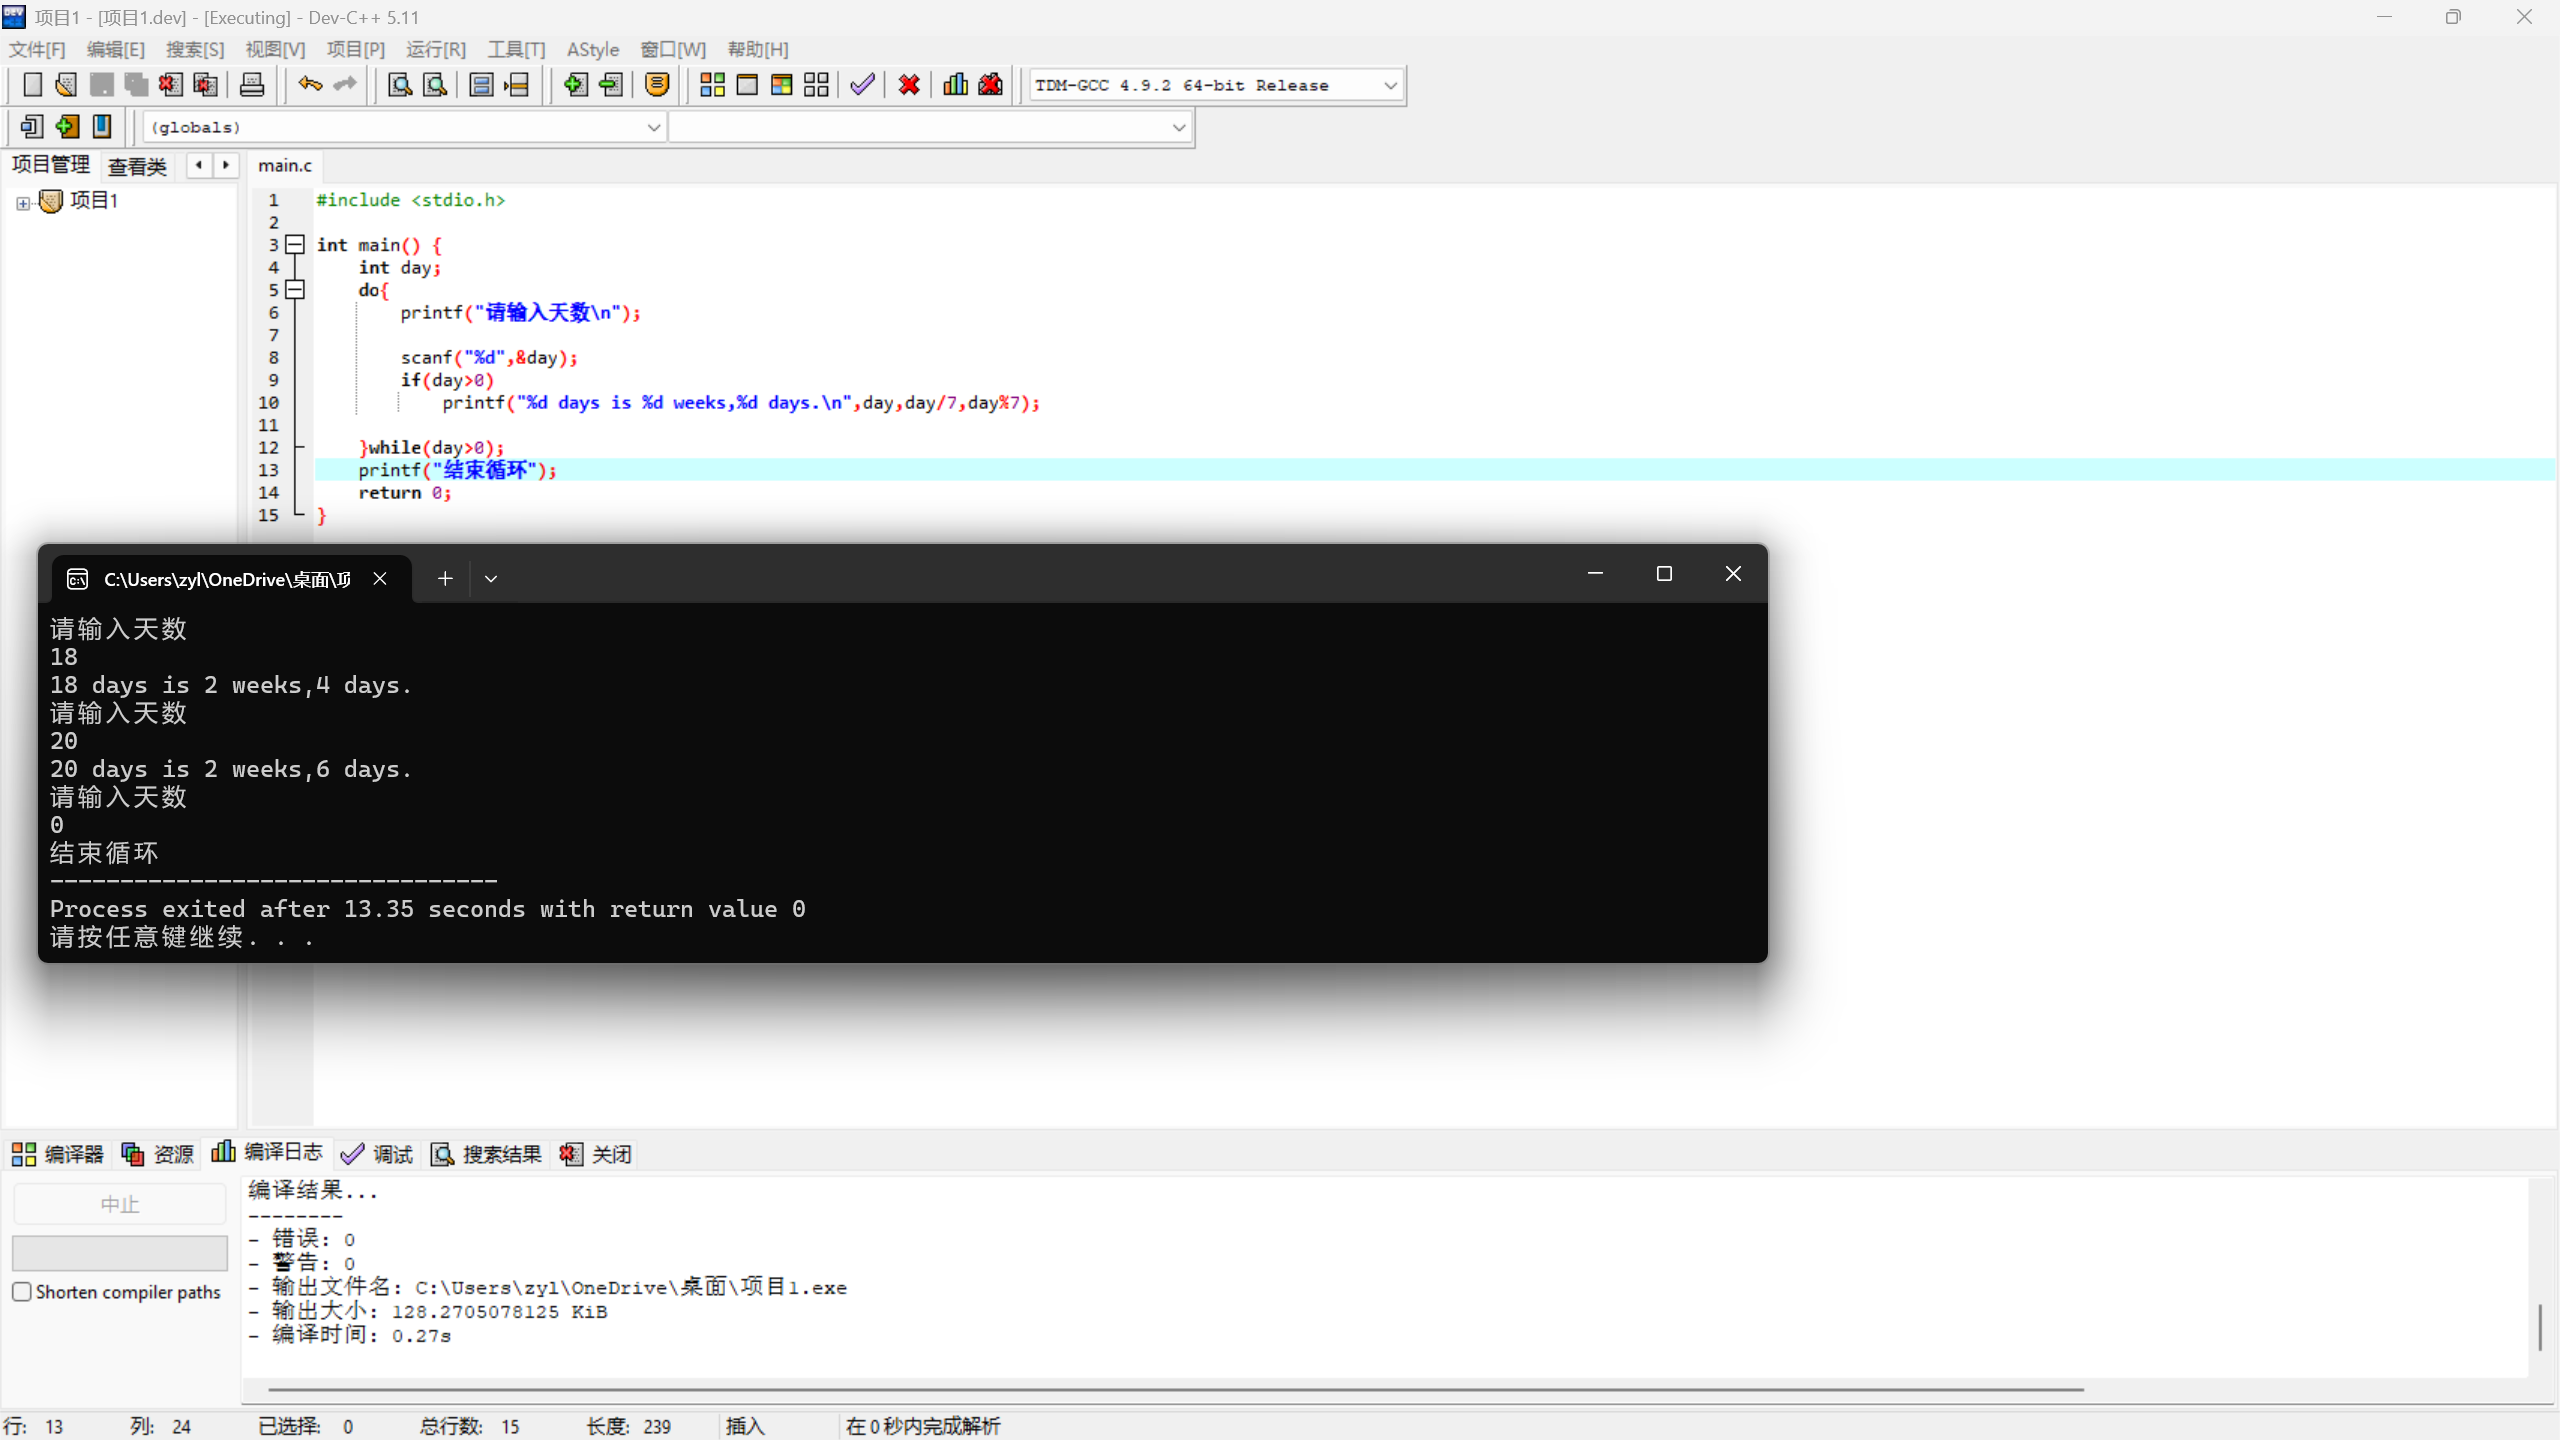The height and width of the screenshot is (1440, 2560).
Task: Collapse the do-loop fold marker at line 5
Action: pos(295,289)
